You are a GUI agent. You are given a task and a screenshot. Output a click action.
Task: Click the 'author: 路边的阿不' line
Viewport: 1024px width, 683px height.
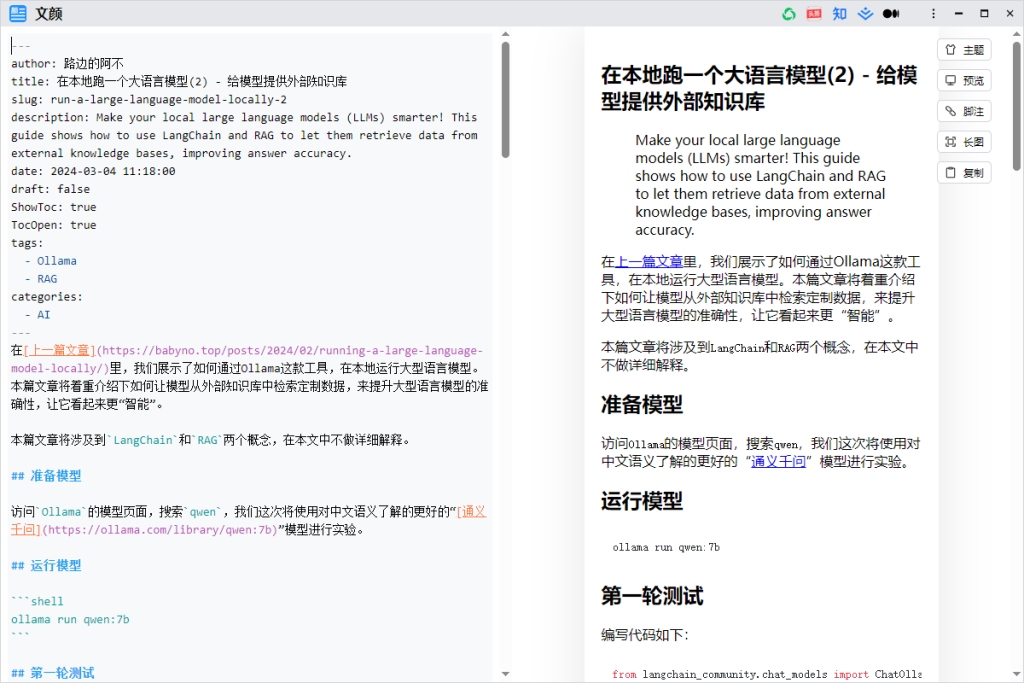(67, 63)
